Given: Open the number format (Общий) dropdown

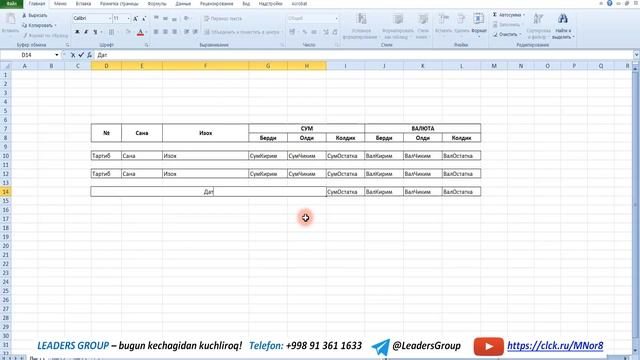Looking at the screenshot, I should (x=336, y=18).
